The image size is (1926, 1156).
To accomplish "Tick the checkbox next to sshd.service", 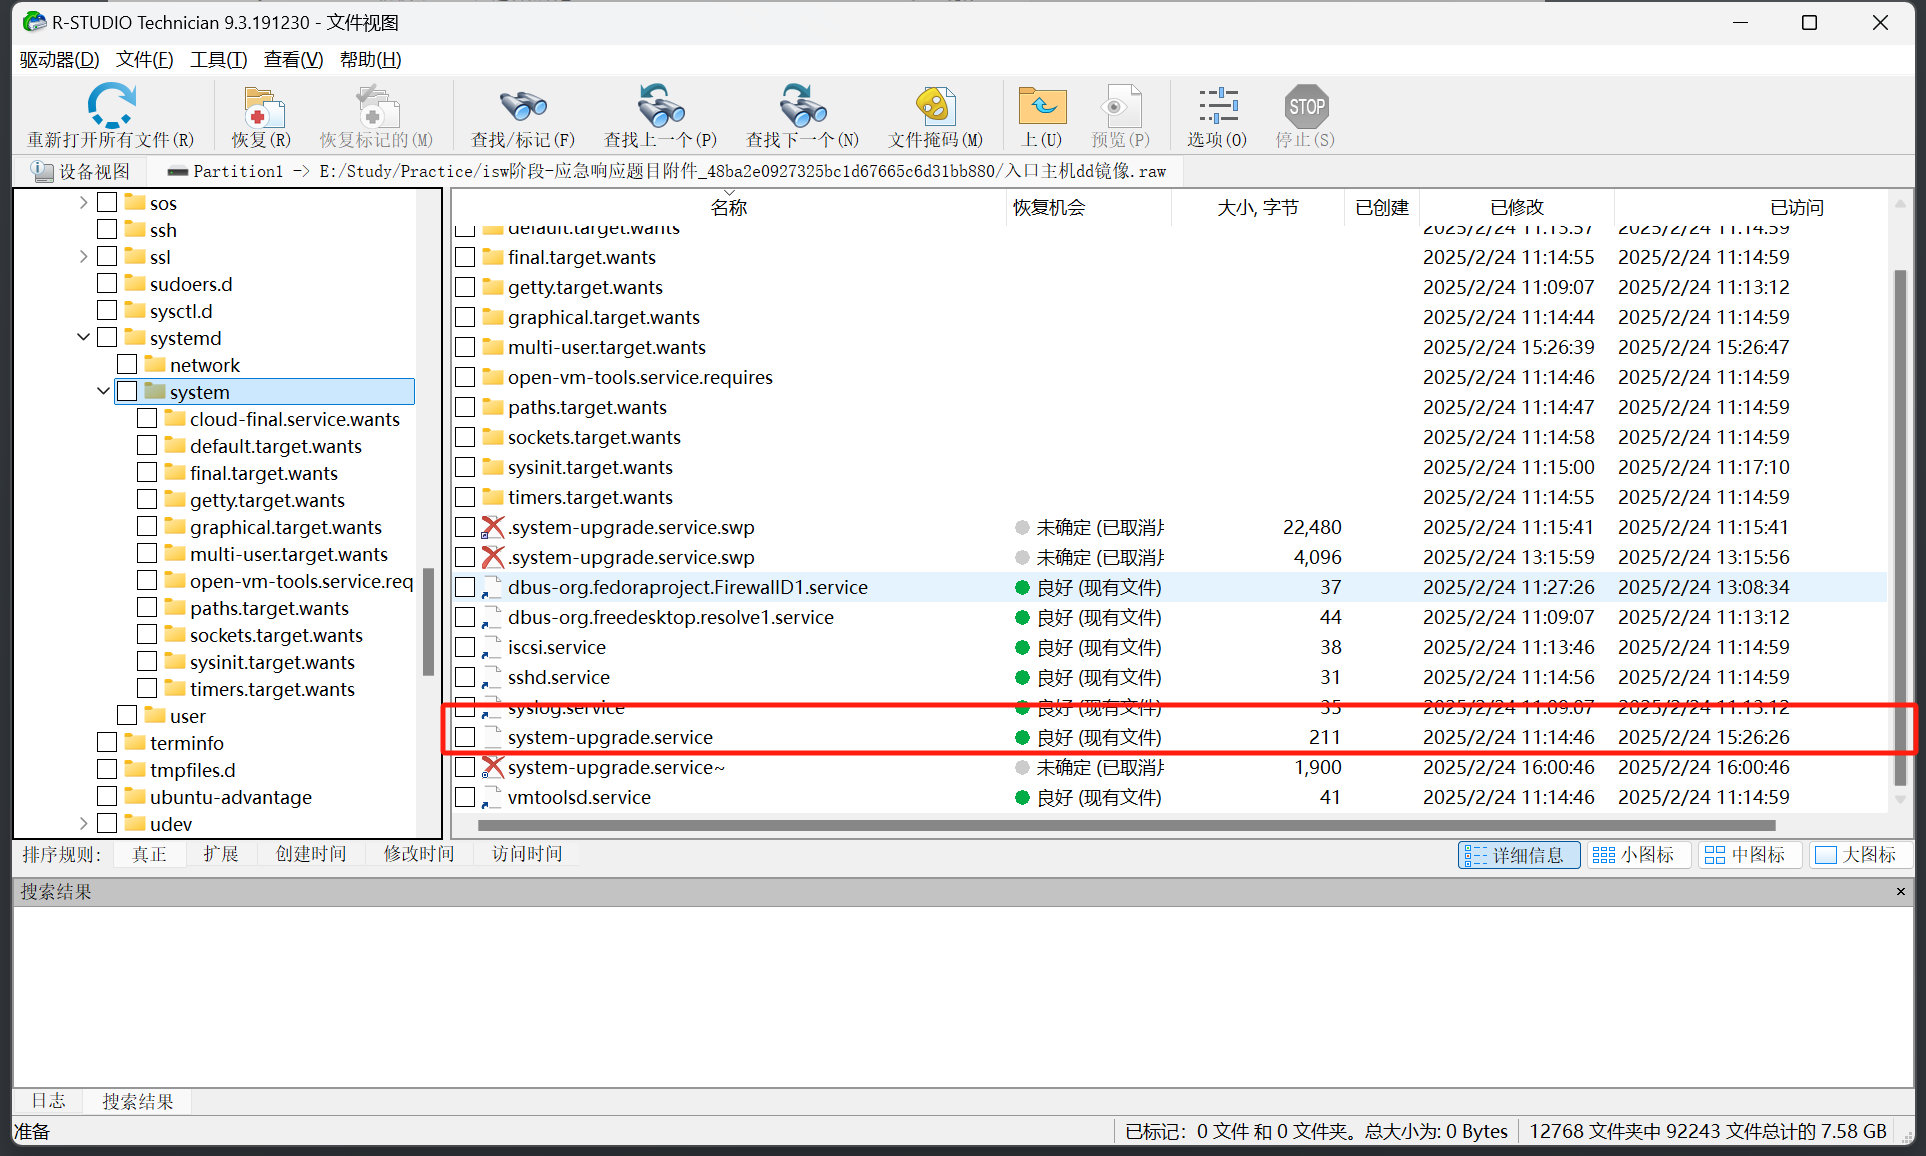I will coord(465,677).
